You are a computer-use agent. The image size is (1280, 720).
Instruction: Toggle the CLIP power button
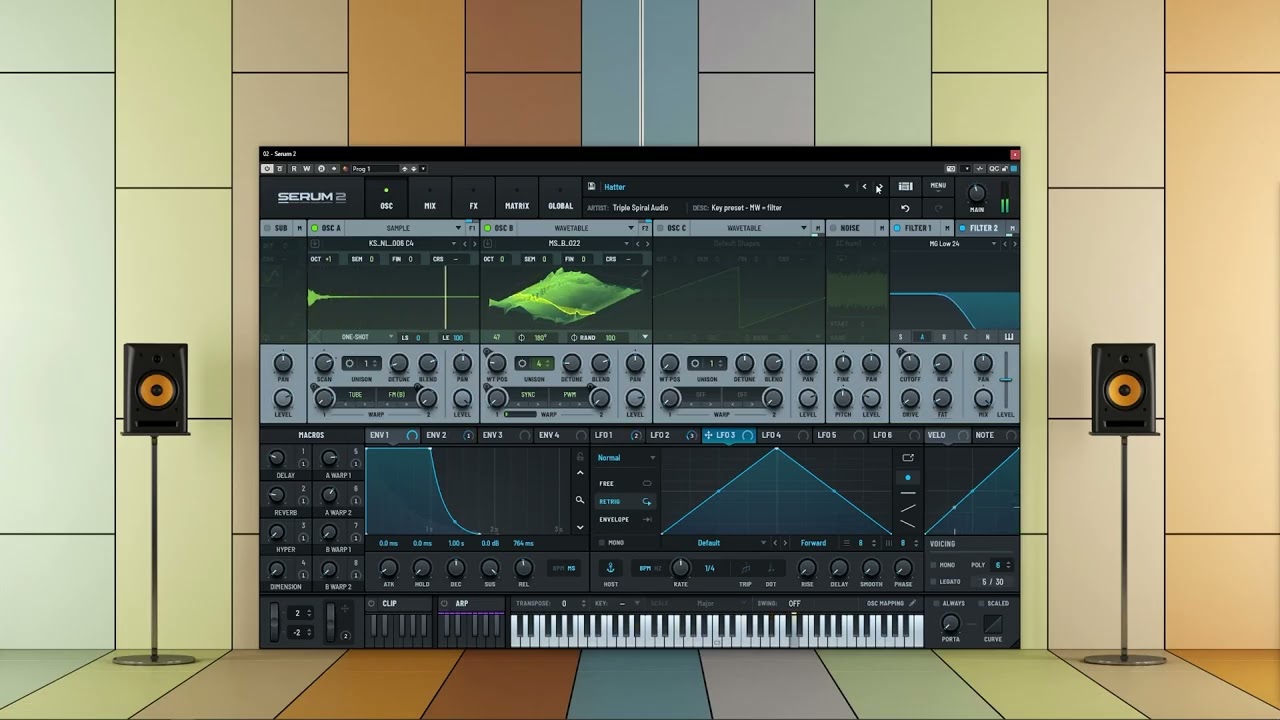[372, 603]
